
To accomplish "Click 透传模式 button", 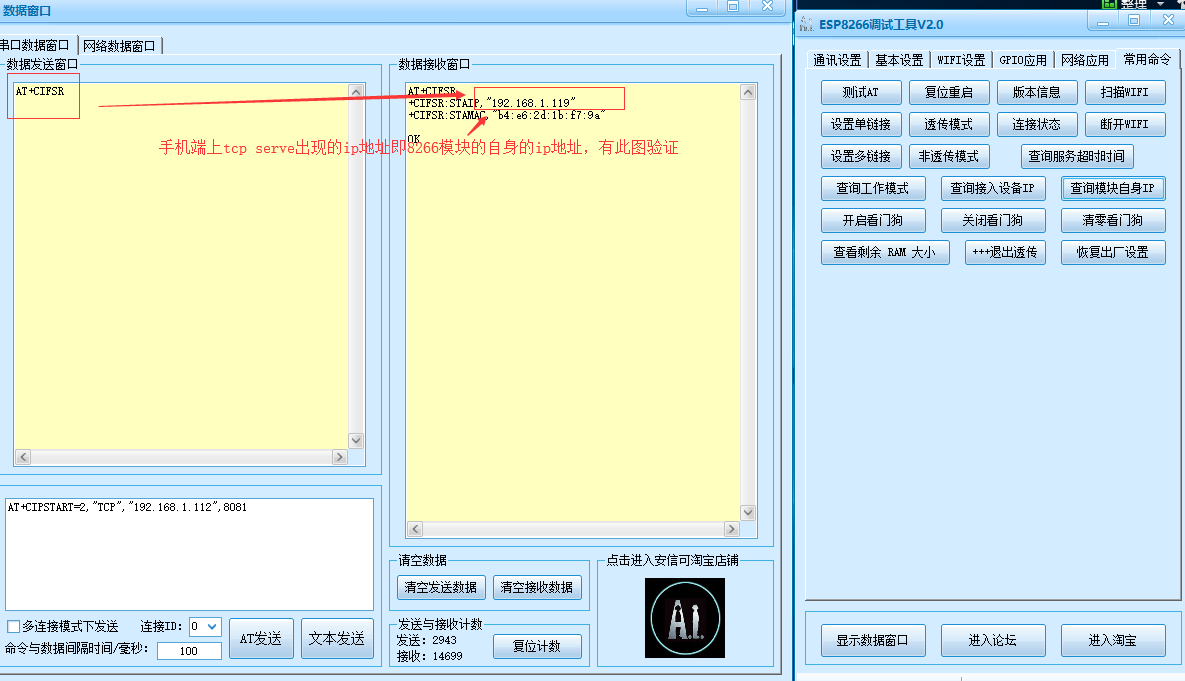I will pyautogui.click(x=949, y=124).
